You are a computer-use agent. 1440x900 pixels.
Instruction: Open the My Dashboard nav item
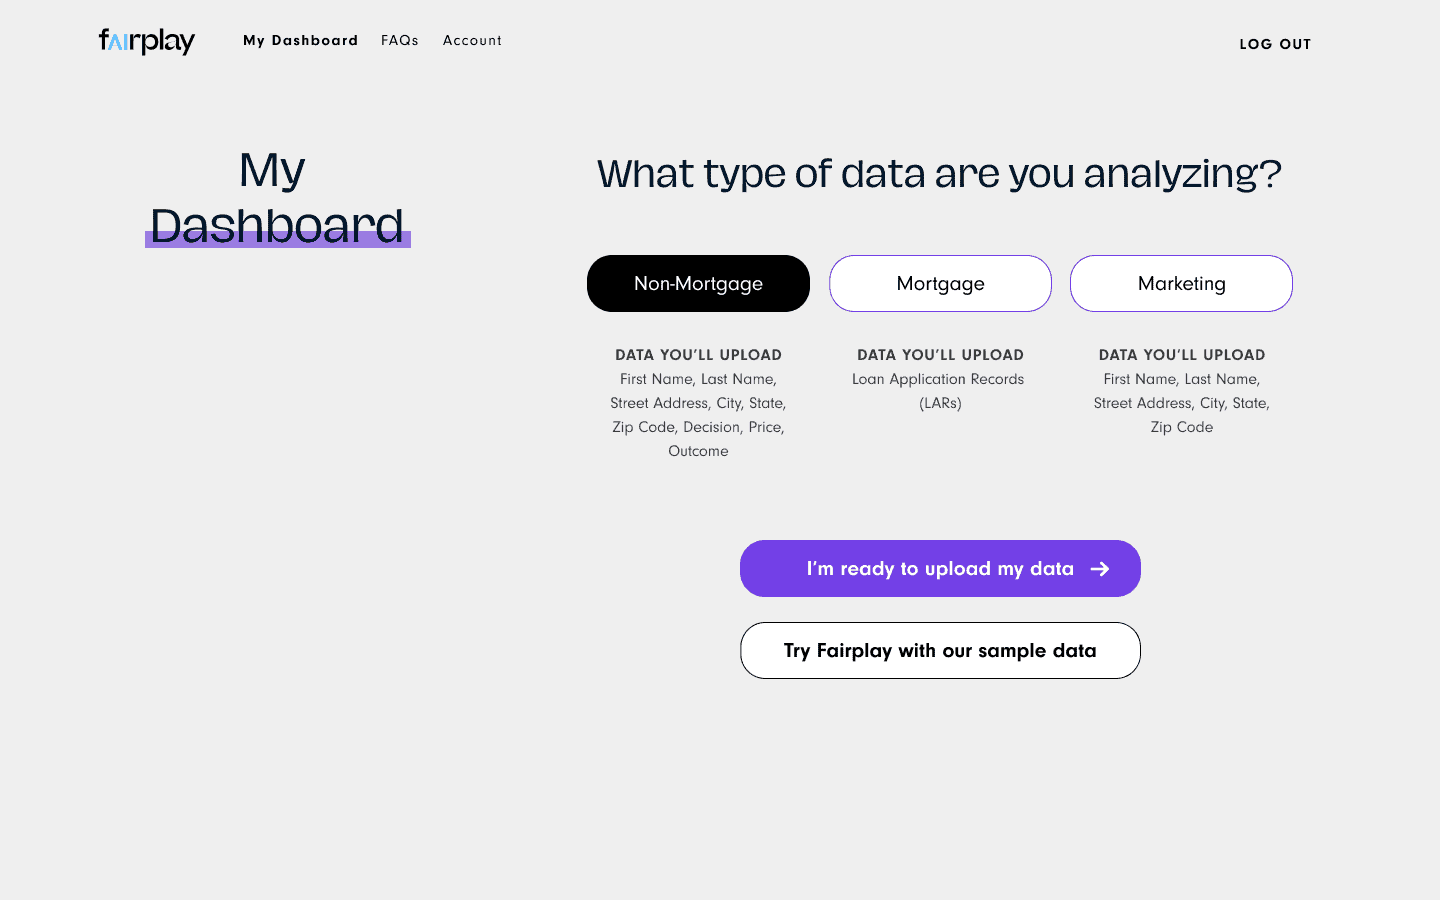300,40
